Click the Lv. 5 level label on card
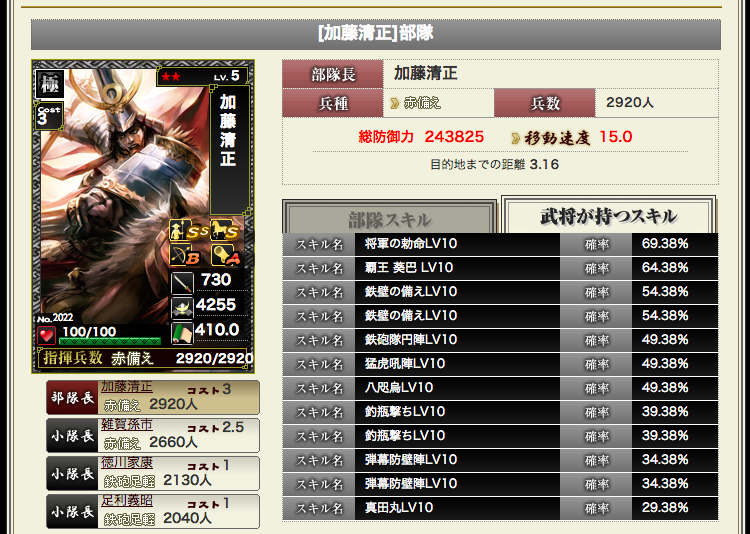The width and height of the screenshot is (750, 534). tap(227, 76)
